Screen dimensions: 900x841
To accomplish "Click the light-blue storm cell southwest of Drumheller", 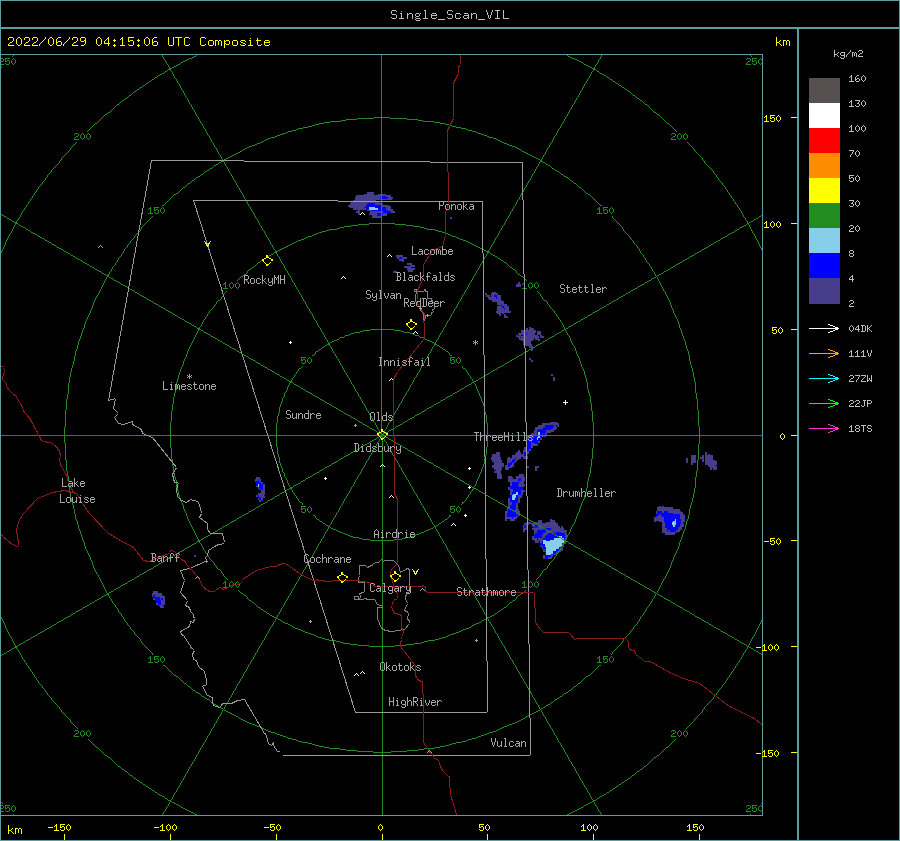I will coord(552,544).
